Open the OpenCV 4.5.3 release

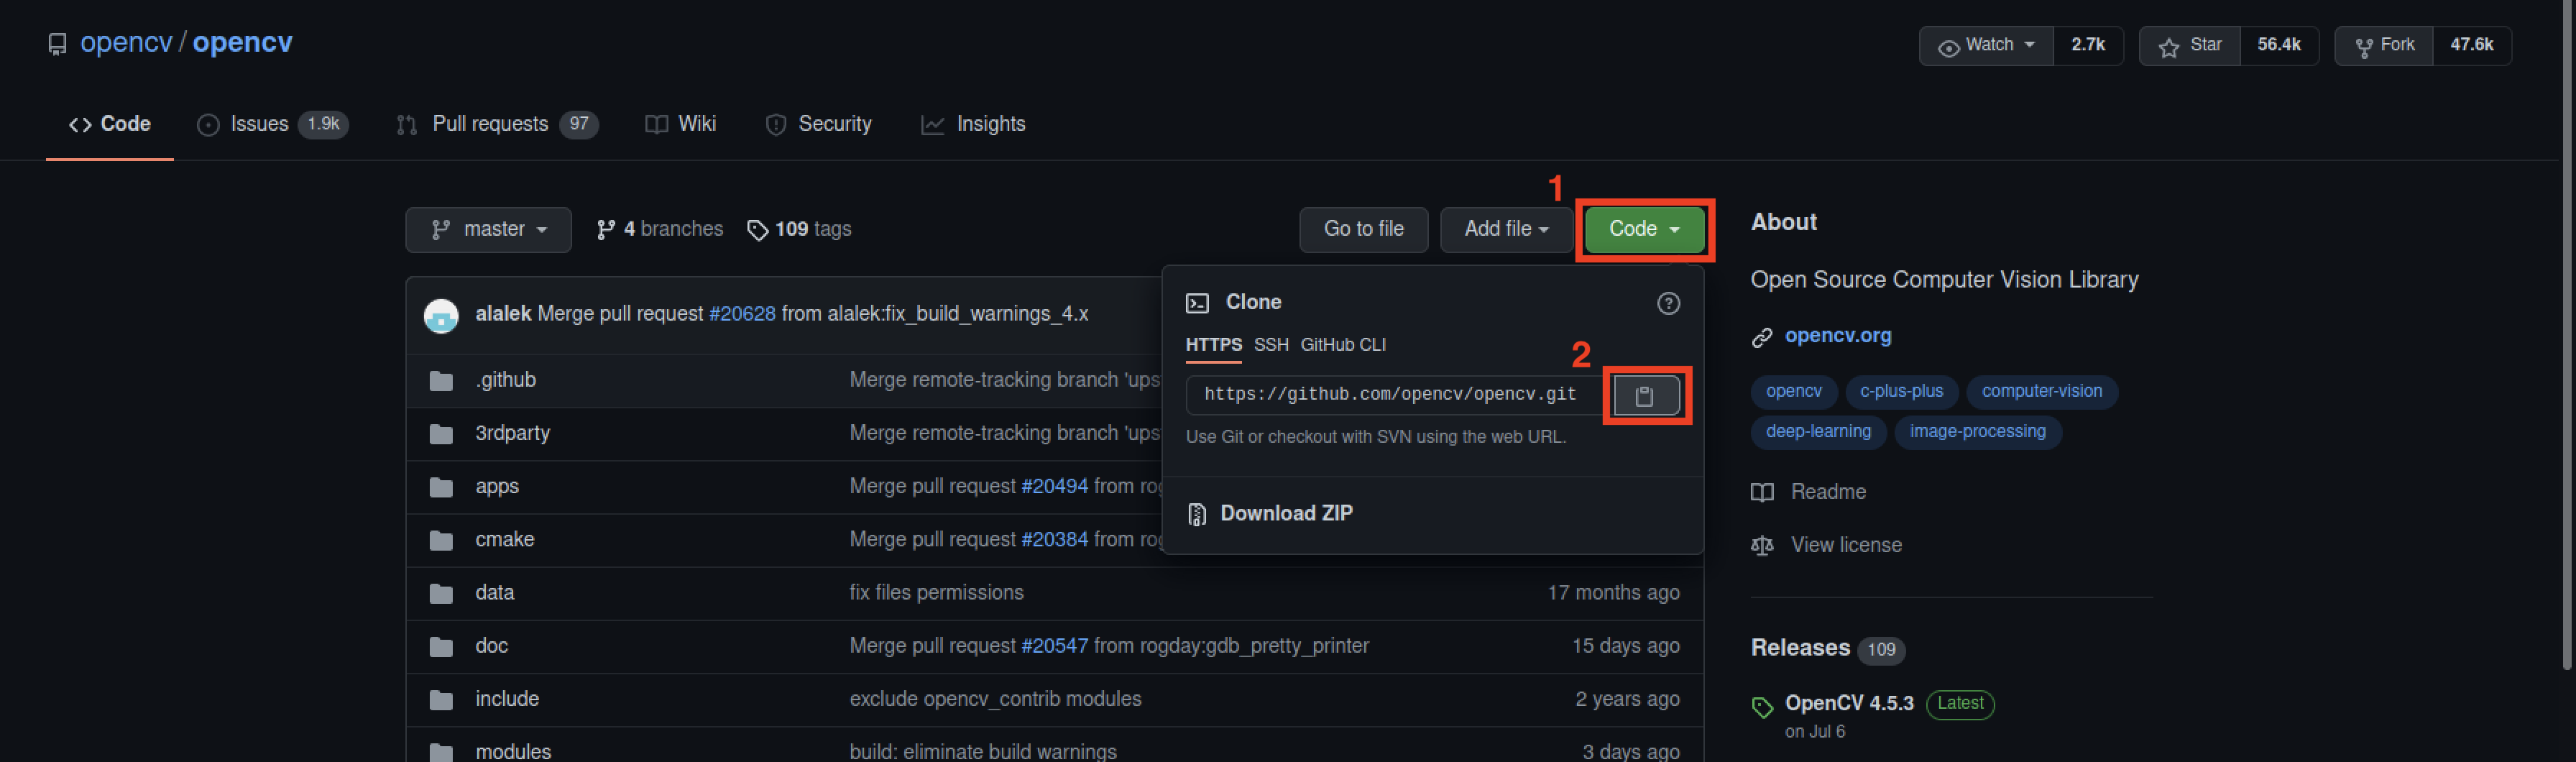click(1849, 703)
